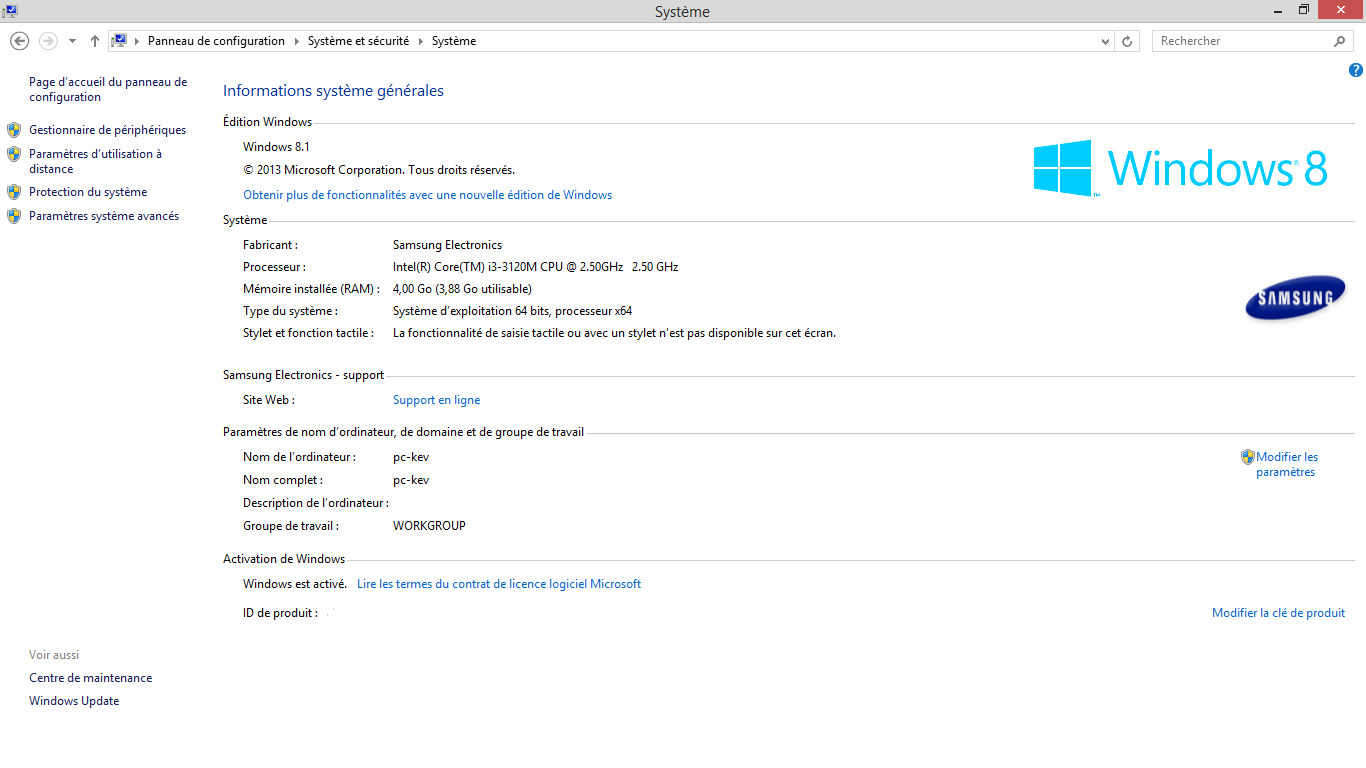1366x768 pixels.
Task: Click Modifier les paramètres link
Action: tap(1287, 464)
